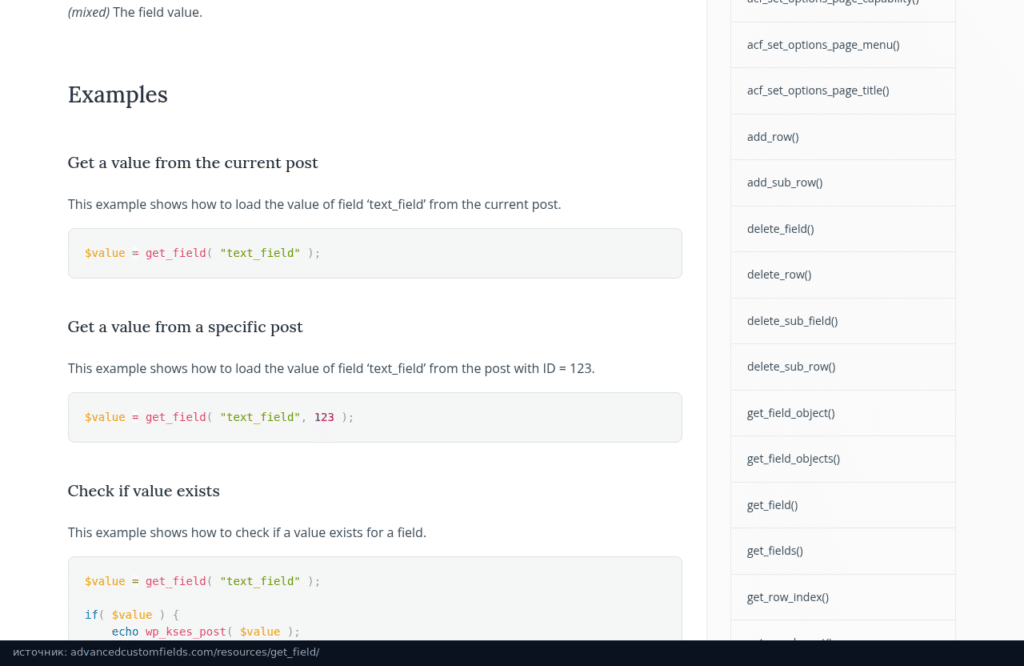The image size is (1024, 666).
Task: Click paragraph about loading 'text_field' from current post
Action: [x=314, y=204]
